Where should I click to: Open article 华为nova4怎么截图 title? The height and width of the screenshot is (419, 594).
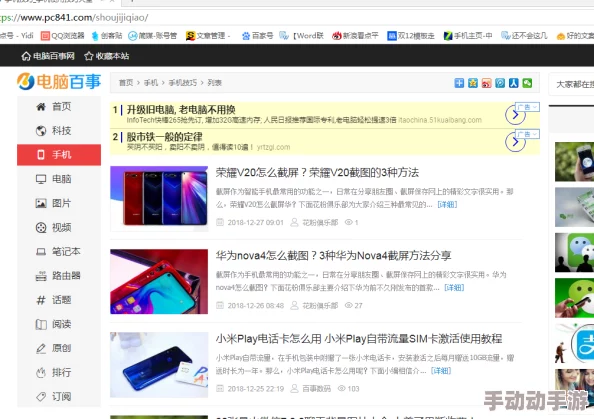[333, 256]
